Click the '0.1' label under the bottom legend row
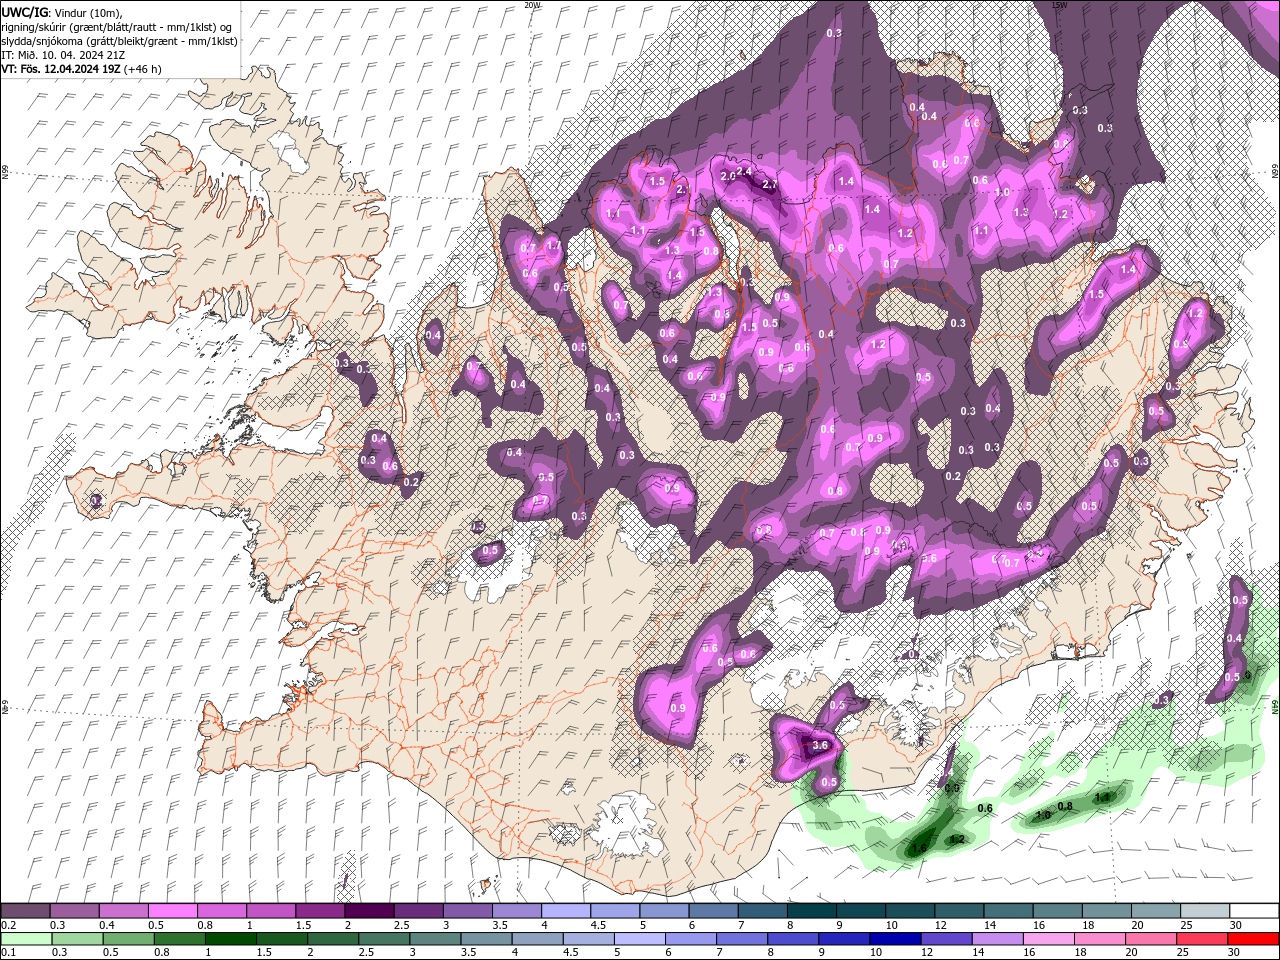The width and height of the screenshot is (1280, 960). tap(9, 952)
